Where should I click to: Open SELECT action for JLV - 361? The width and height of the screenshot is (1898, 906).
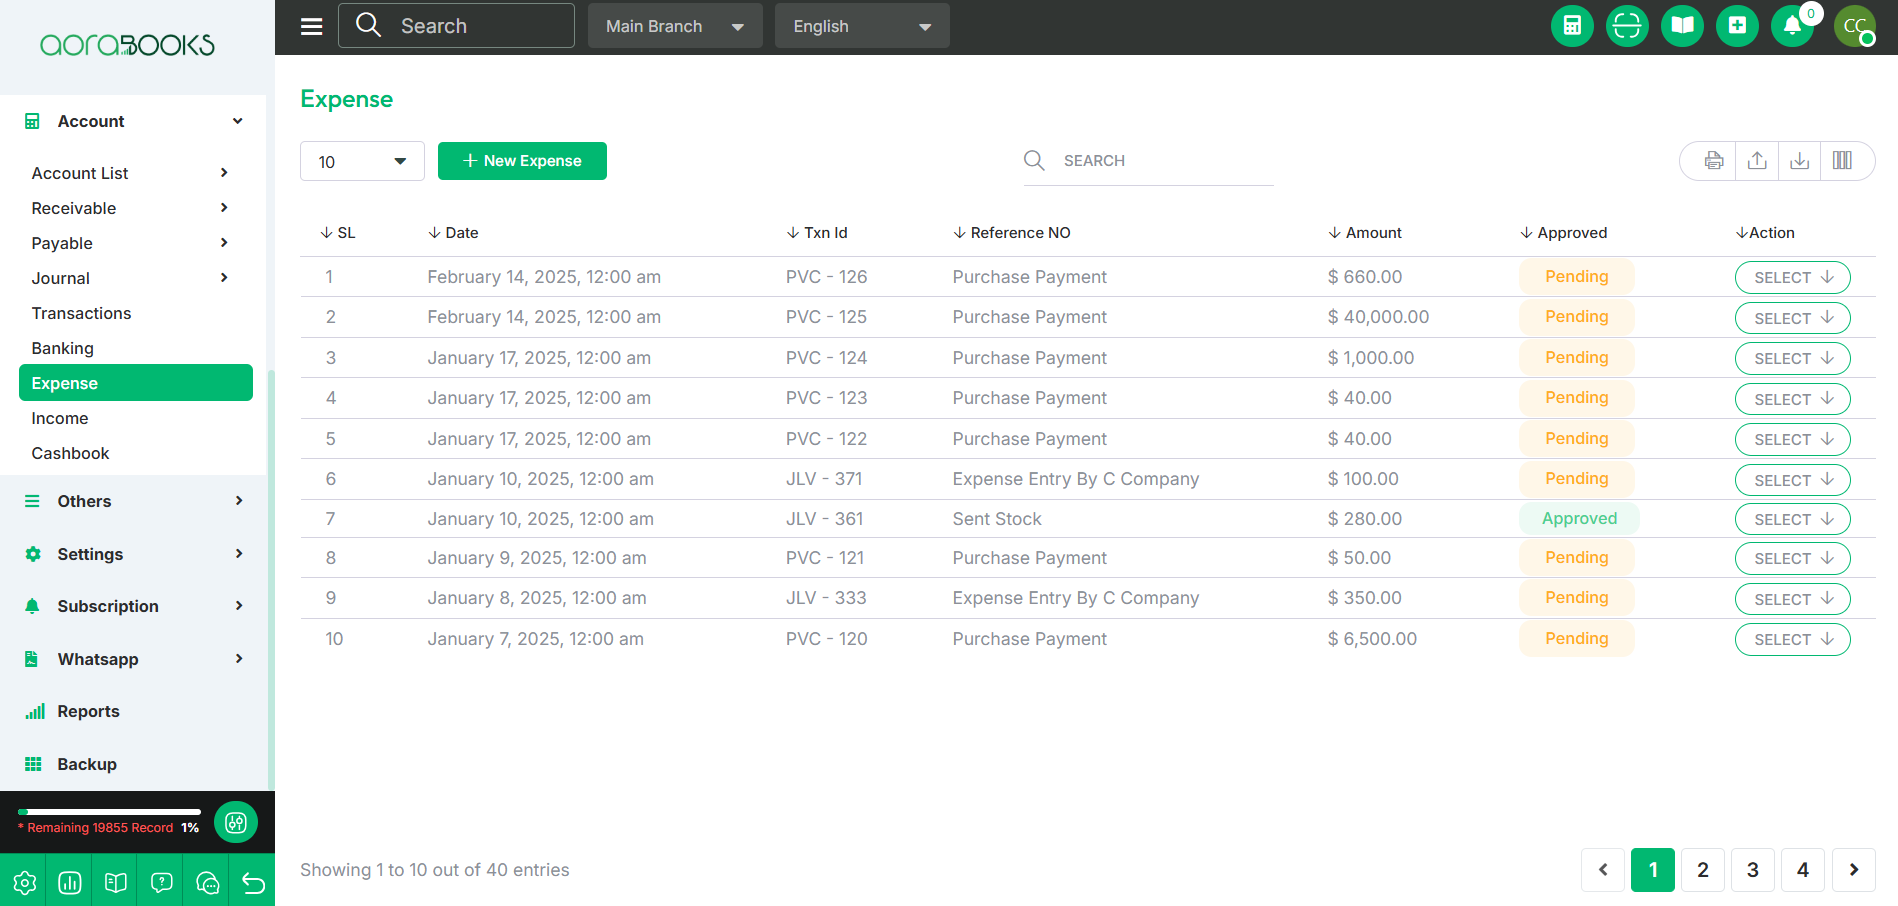(x=1792, y=519)
